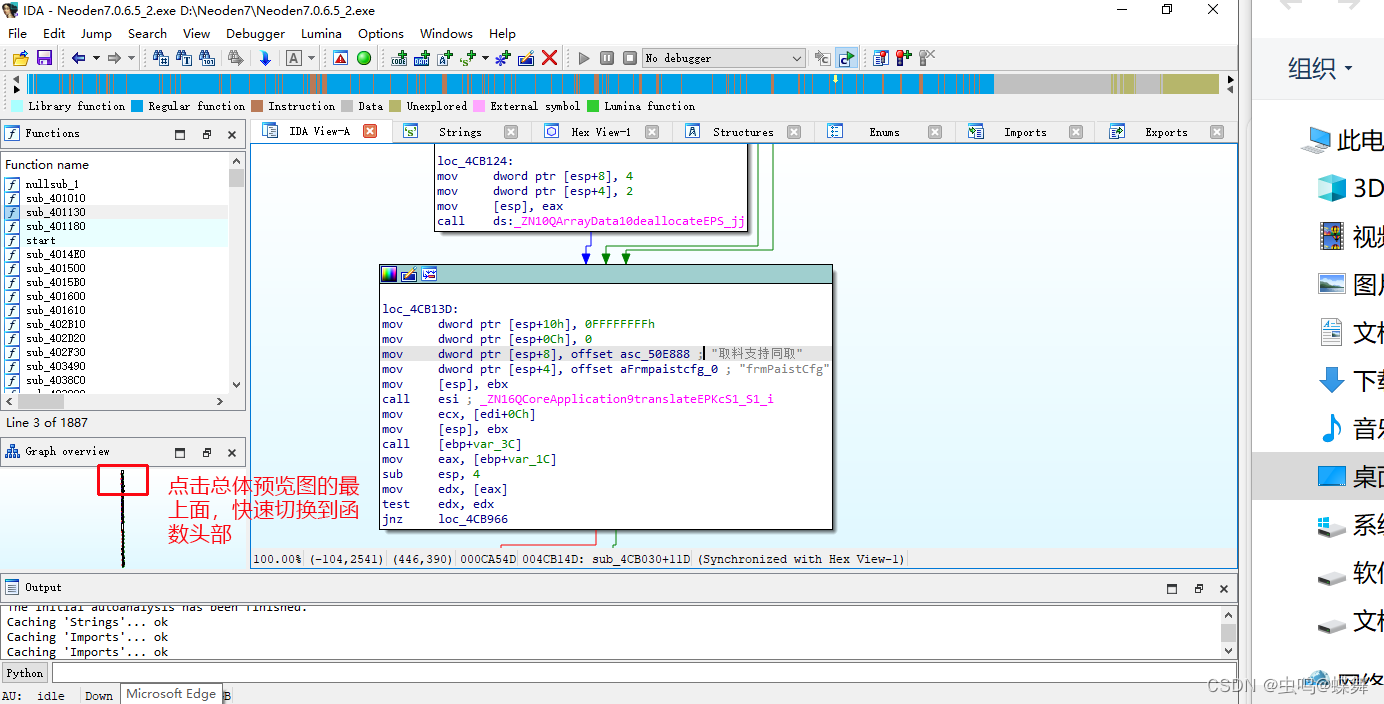Viewport: 1384px width, 704px height.
Task: Switch to the Hex View-1 tab
Action: click(601, 132)
